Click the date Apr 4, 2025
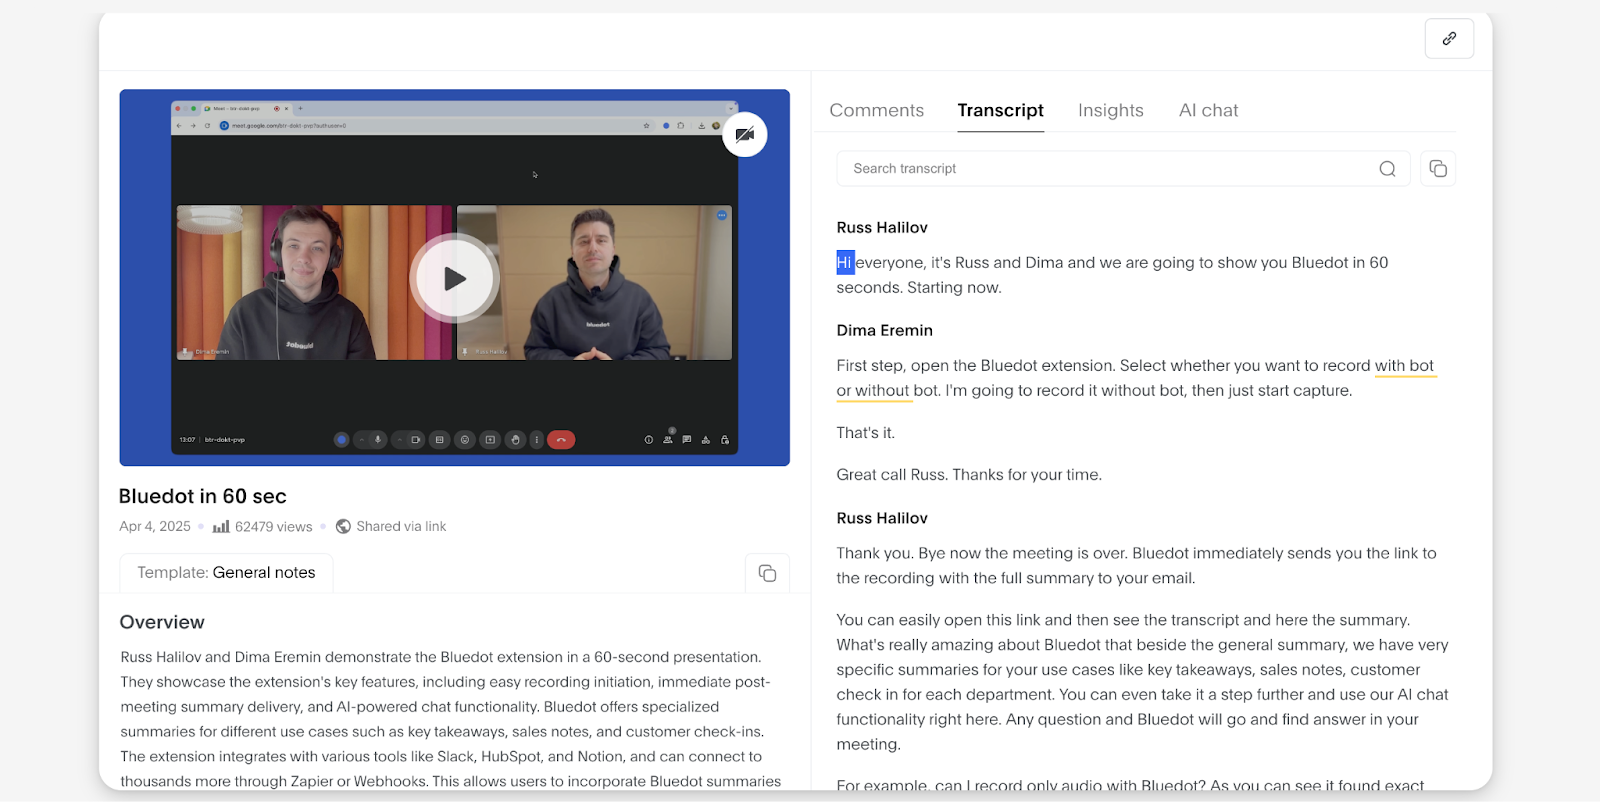The image size is (1600, 802). tap(155, 527)
